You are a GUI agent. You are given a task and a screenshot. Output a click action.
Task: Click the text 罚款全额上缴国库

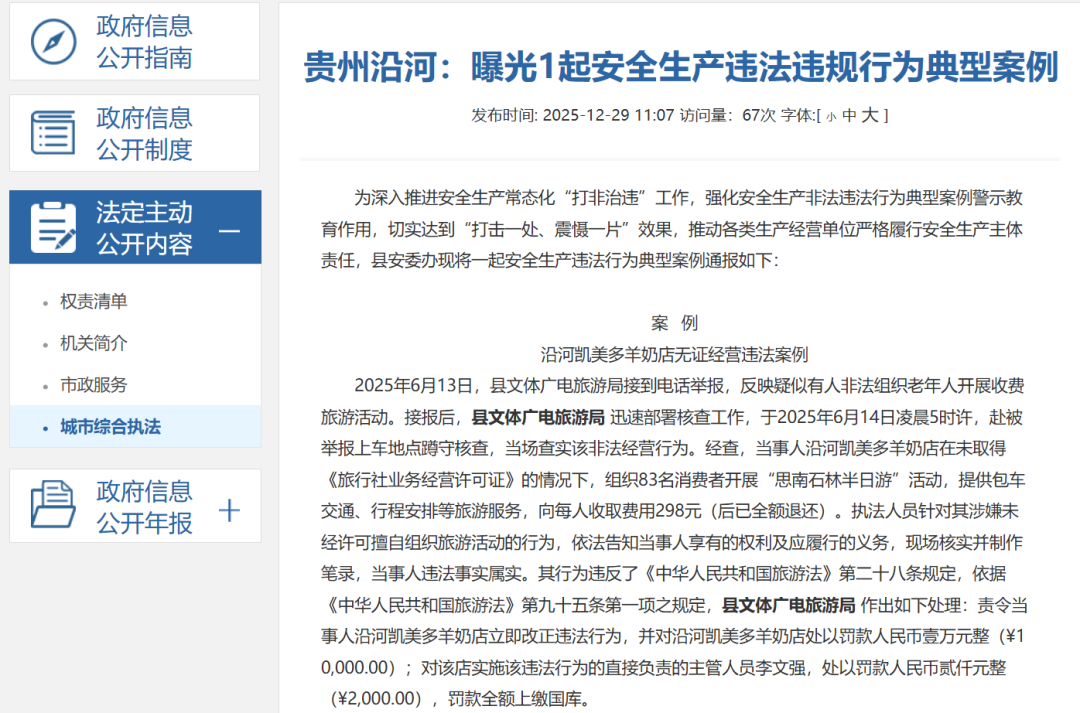click(514, 699)
